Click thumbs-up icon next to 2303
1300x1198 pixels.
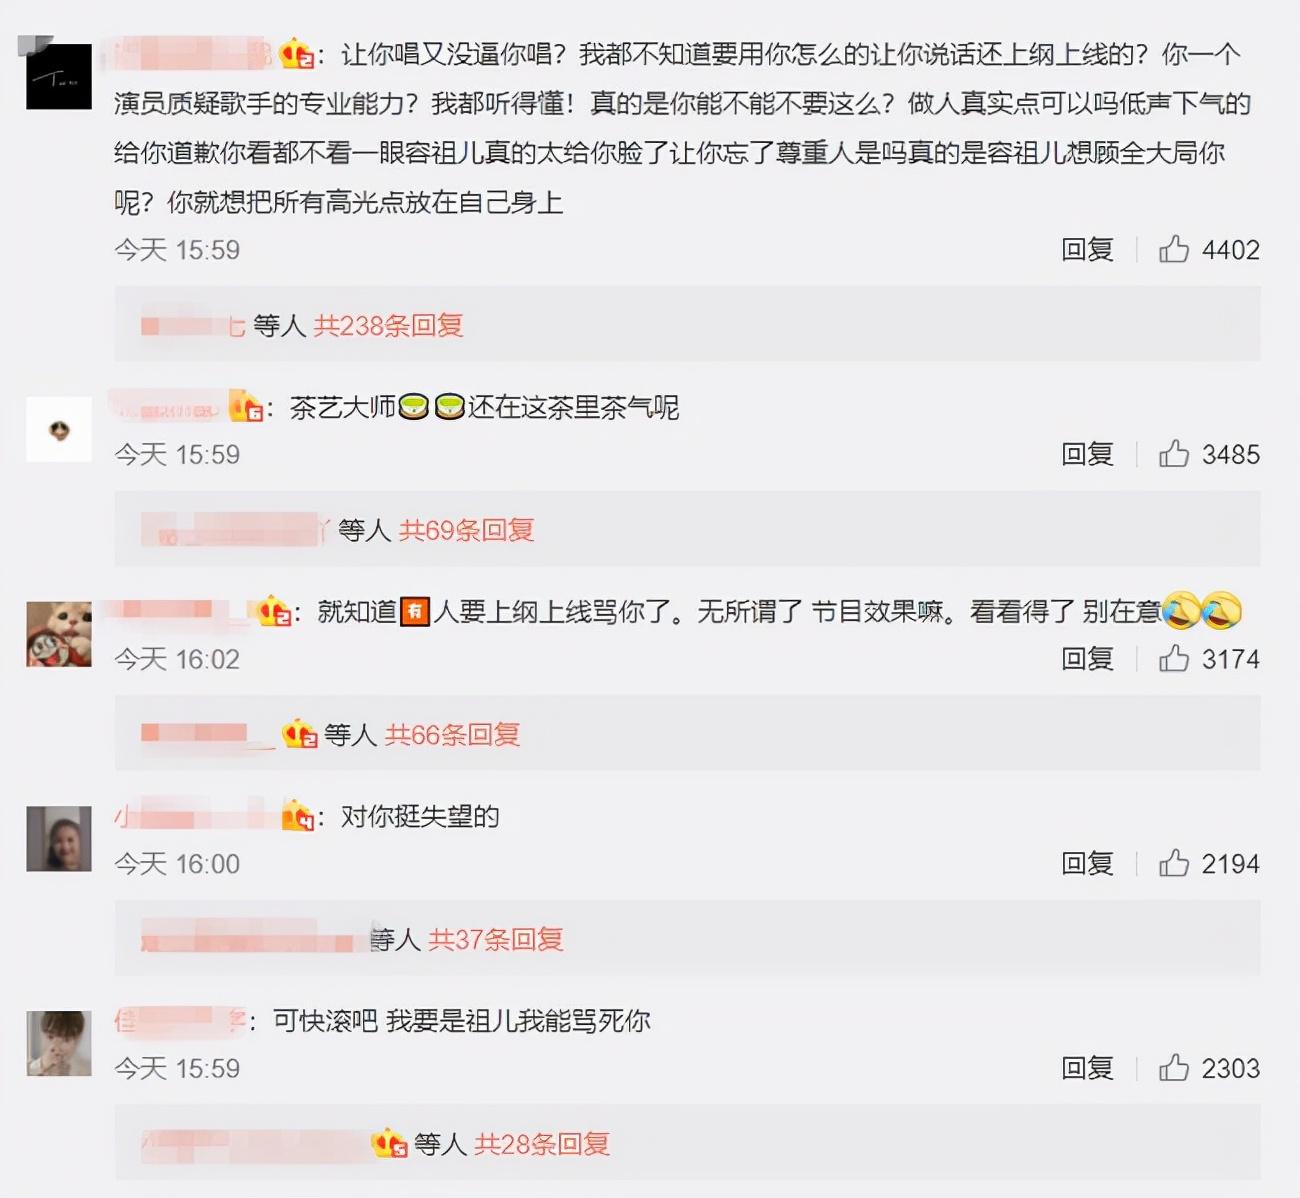tap(1174, 1068)
